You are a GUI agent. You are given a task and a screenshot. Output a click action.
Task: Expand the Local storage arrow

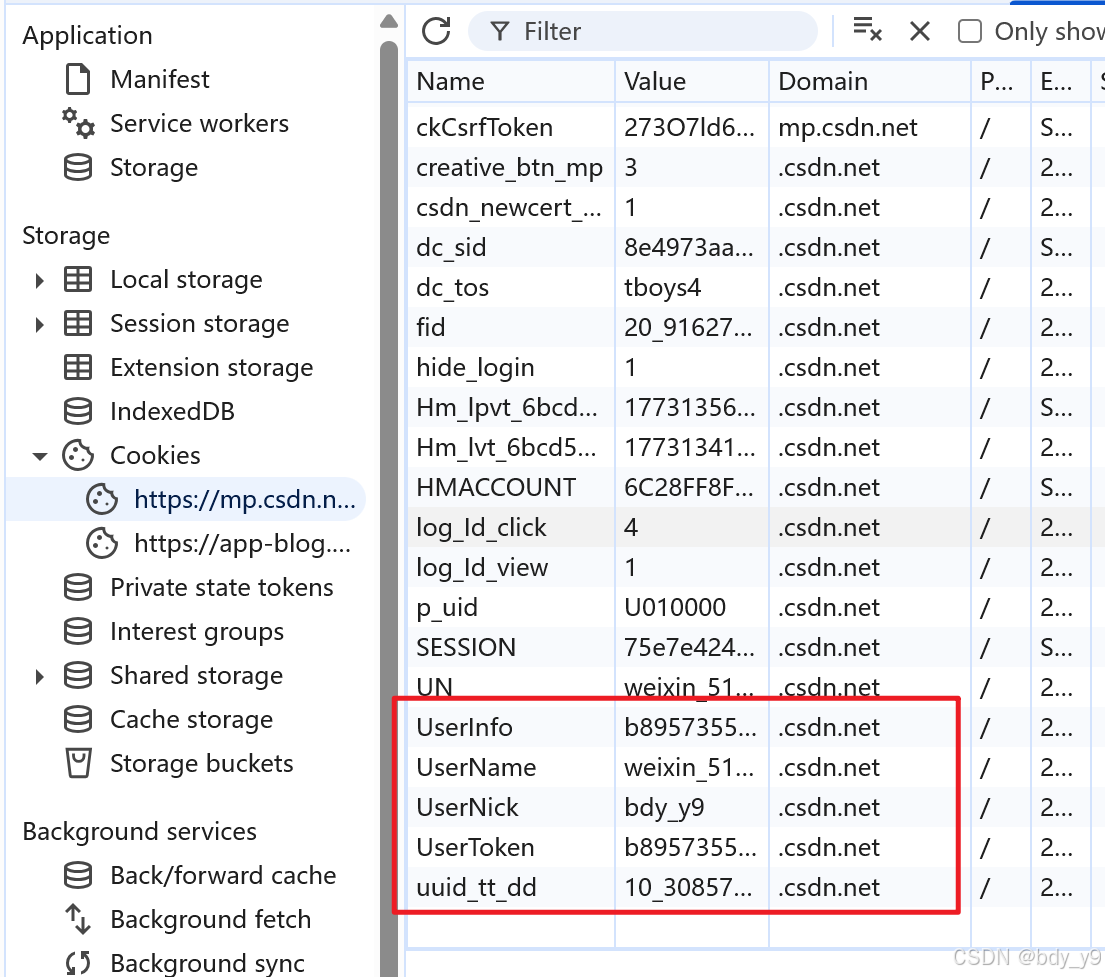point(40,281)
